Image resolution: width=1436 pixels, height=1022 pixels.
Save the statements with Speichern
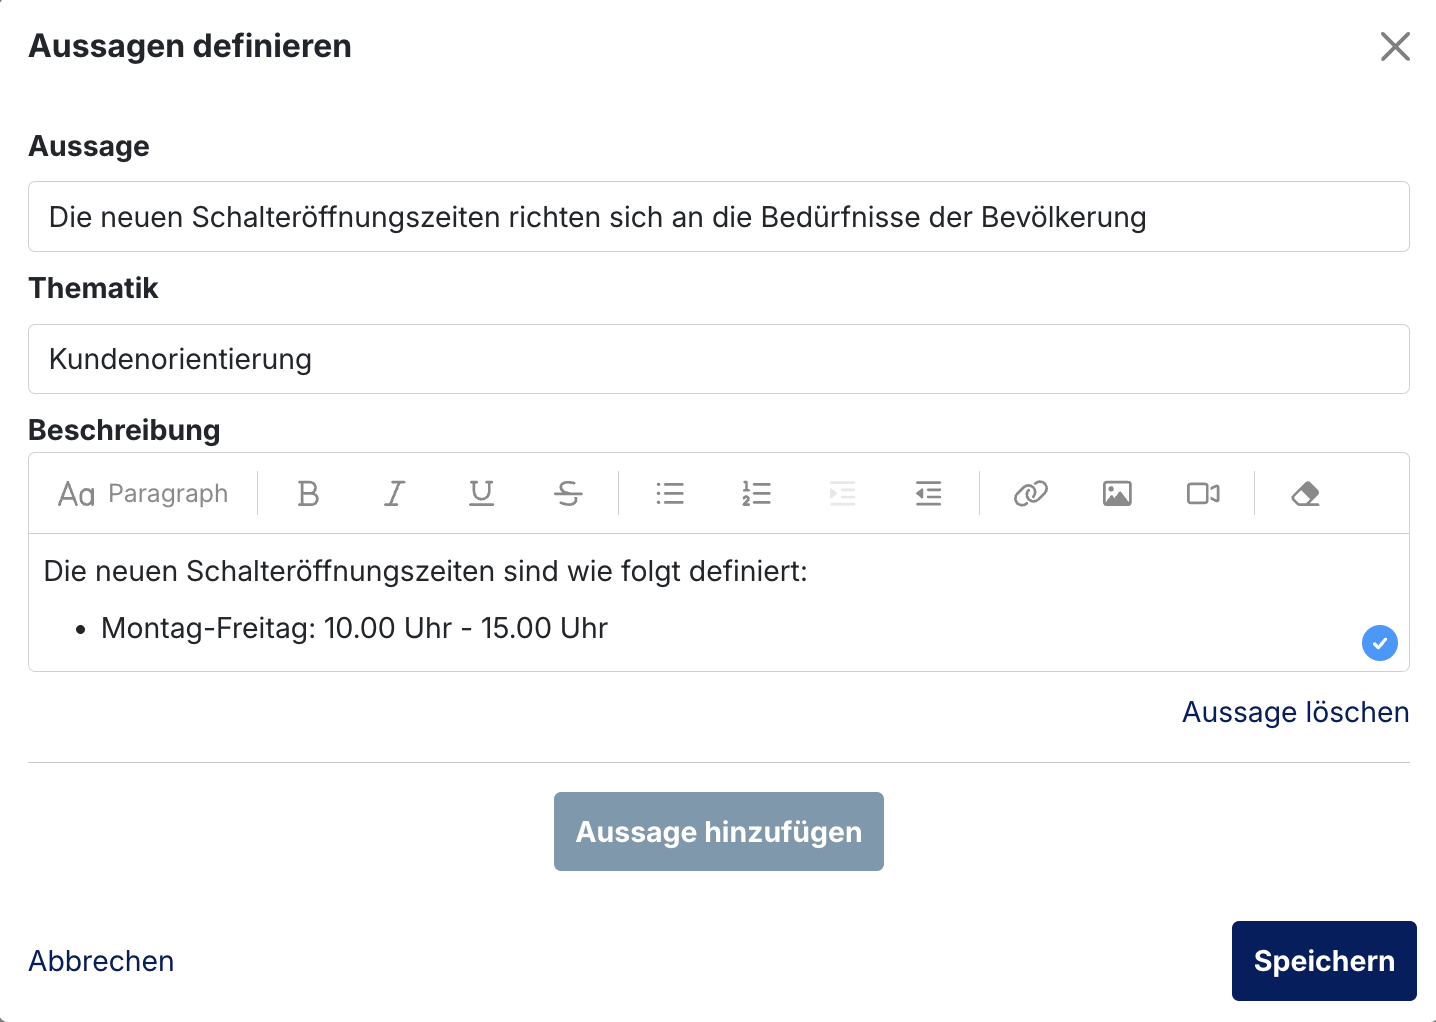1324,961
